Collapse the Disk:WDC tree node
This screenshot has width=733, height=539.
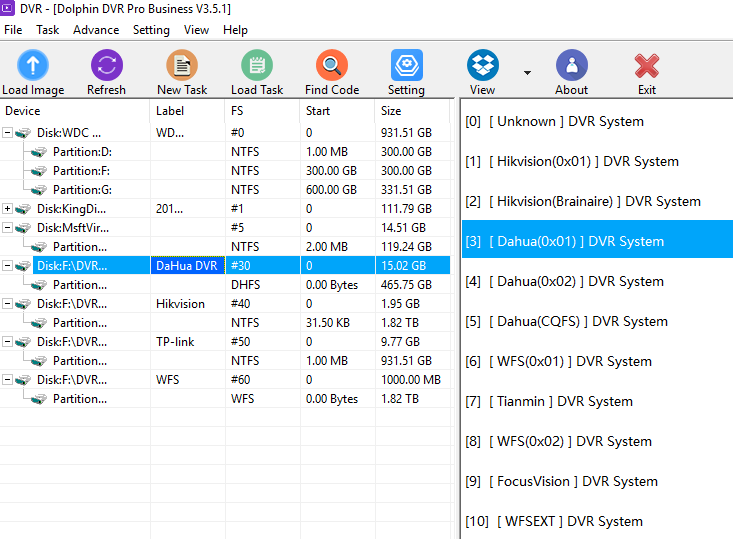(7, 133)
